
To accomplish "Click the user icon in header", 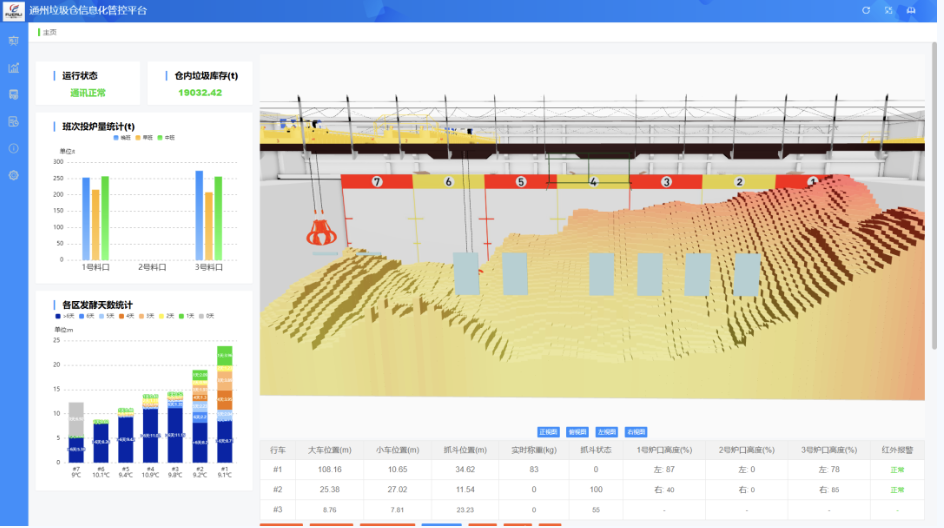I will click(x=912, y=10).
